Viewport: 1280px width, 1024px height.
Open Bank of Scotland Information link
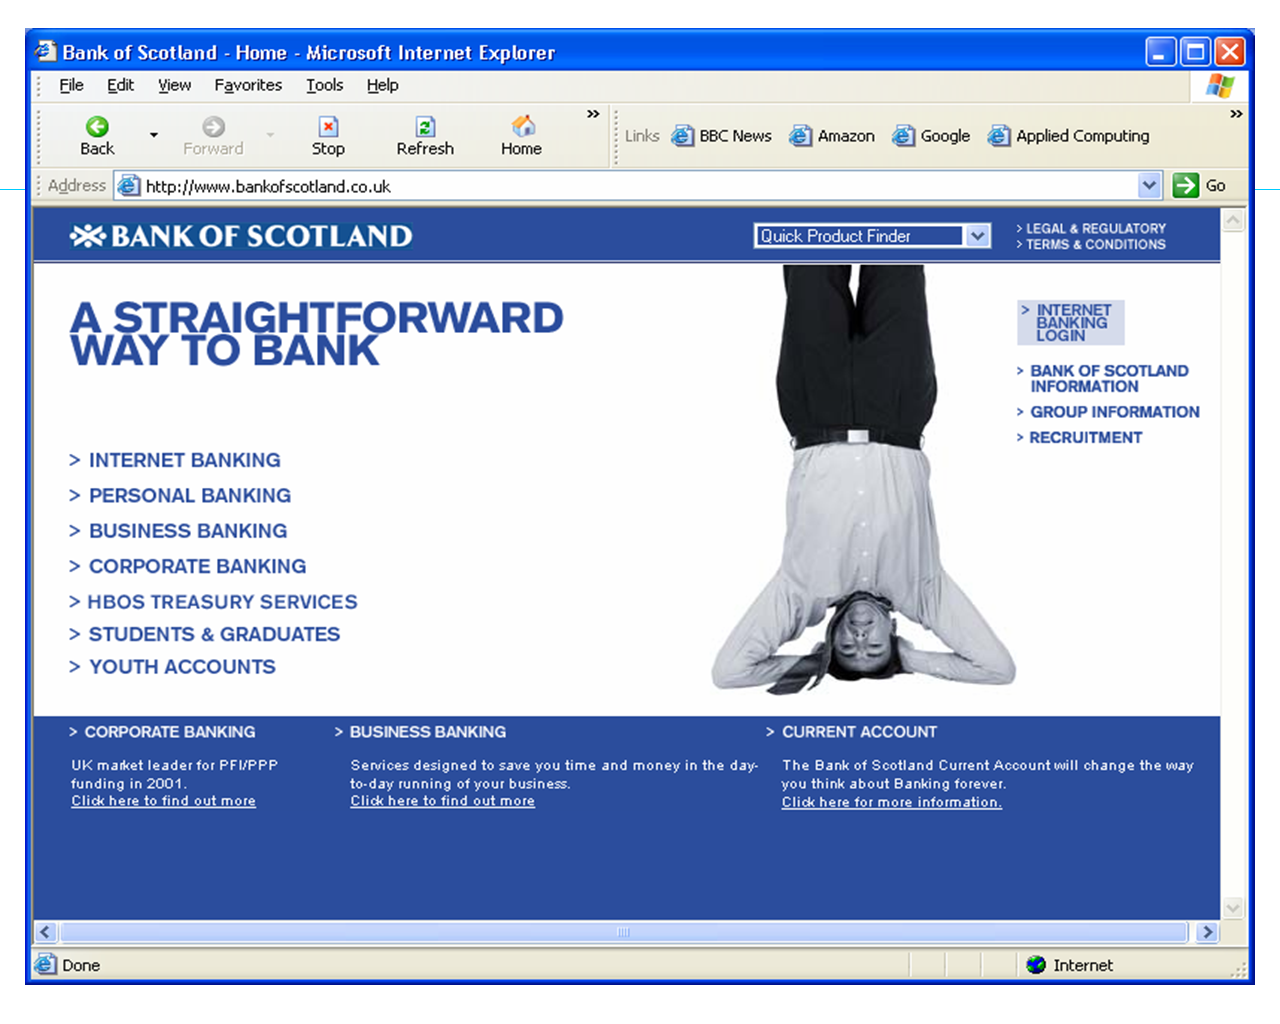click(x=1103, y=378)
